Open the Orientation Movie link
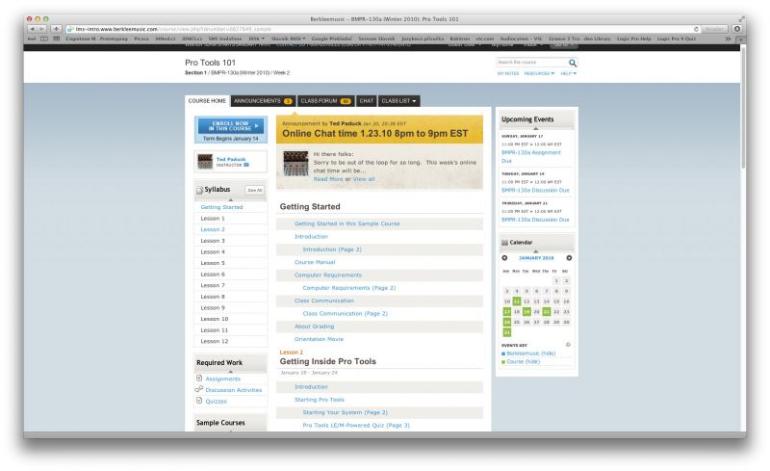Screen dimensions: 770x471 pyautogui.click(x=319, y=339)
